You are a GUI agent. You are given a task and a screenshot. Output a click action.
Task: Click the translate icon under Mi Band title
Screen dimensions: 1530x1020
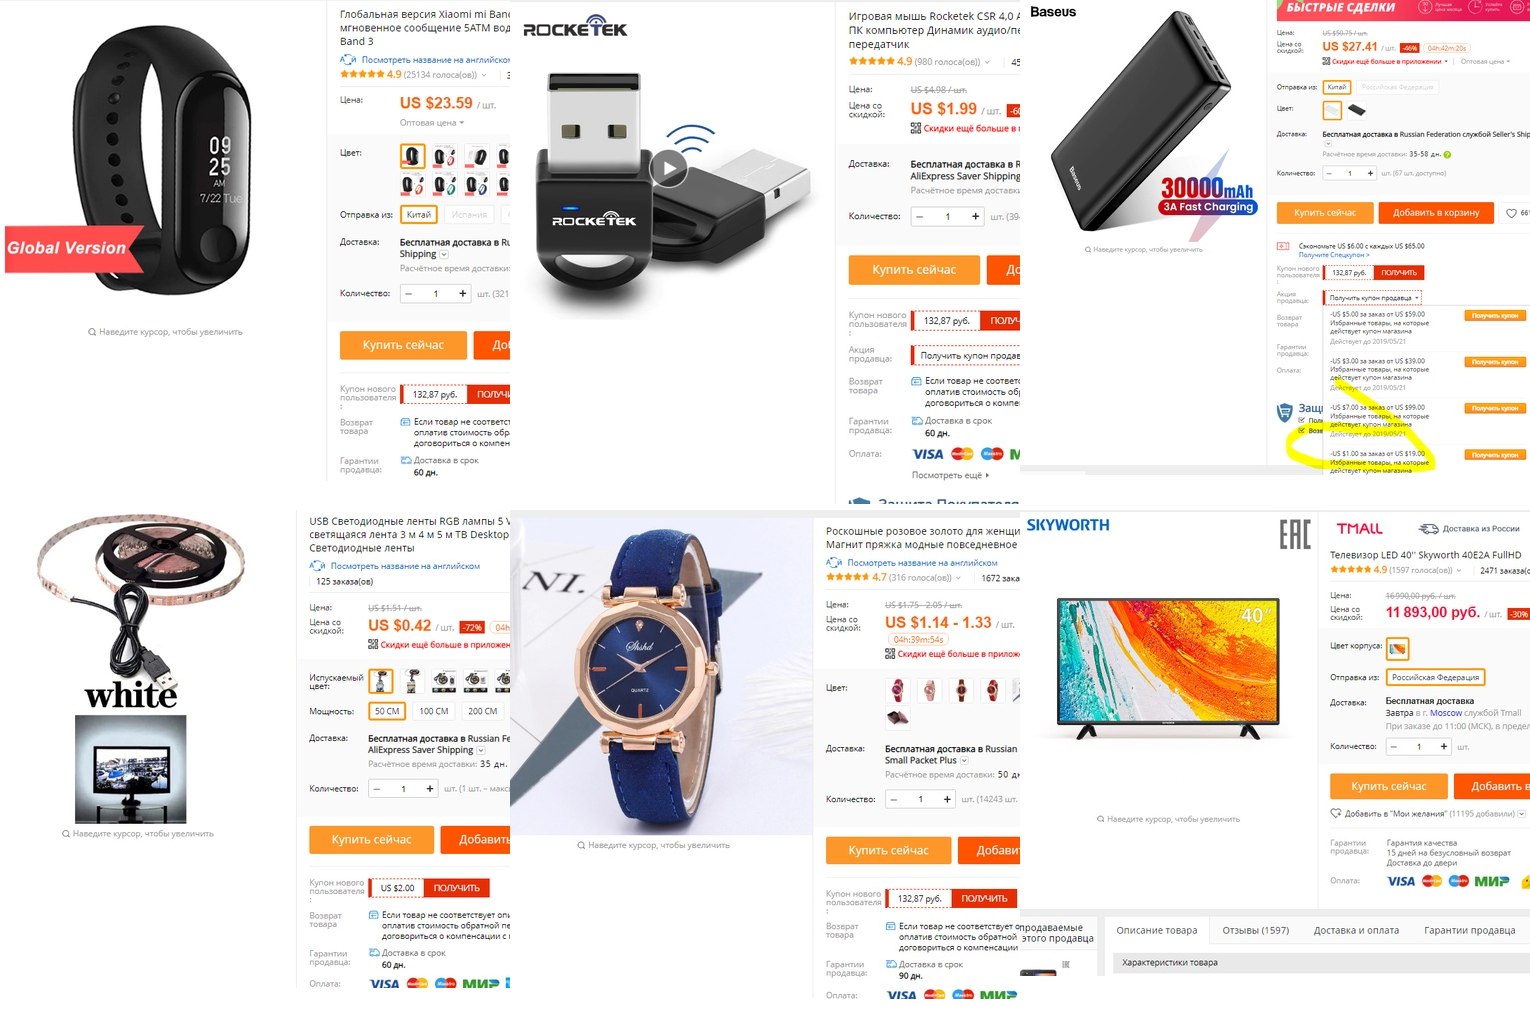[x=348, y=60]
